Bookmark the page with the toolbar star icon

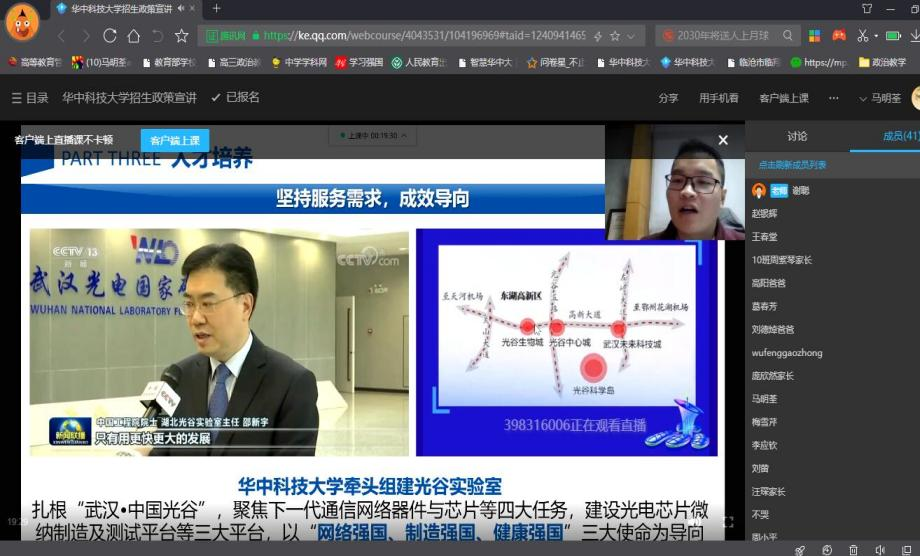182,36
